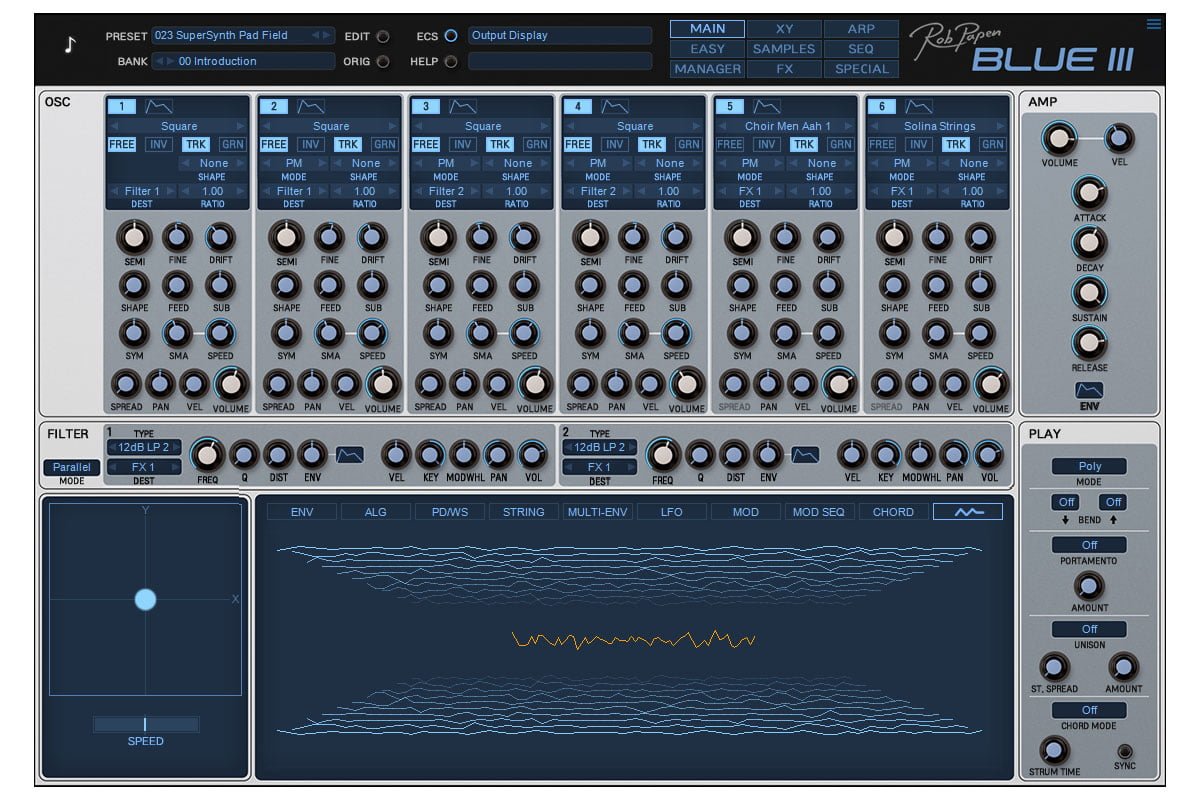Toggle the SYNC button in PLAY
This screenshot has width=1200, height=800.
pyautogui.click(x=1126, y=751)
